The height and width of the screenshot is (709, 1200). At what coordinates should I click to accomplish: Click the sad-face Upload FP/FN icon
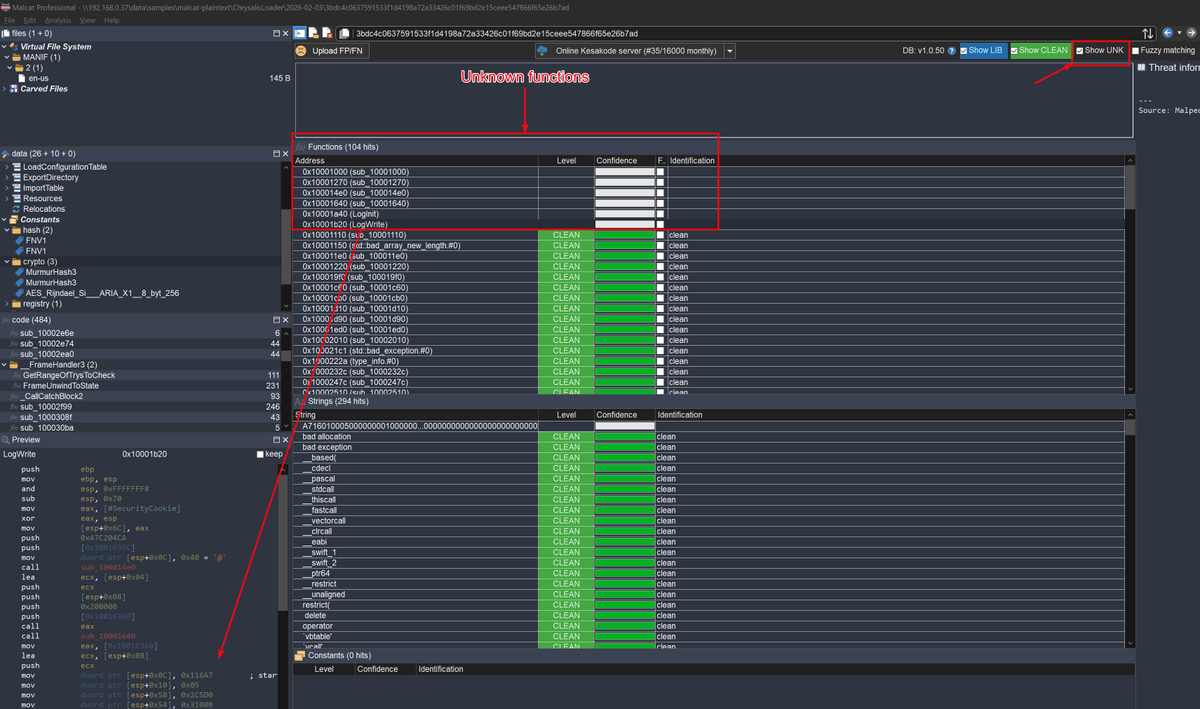301,50
